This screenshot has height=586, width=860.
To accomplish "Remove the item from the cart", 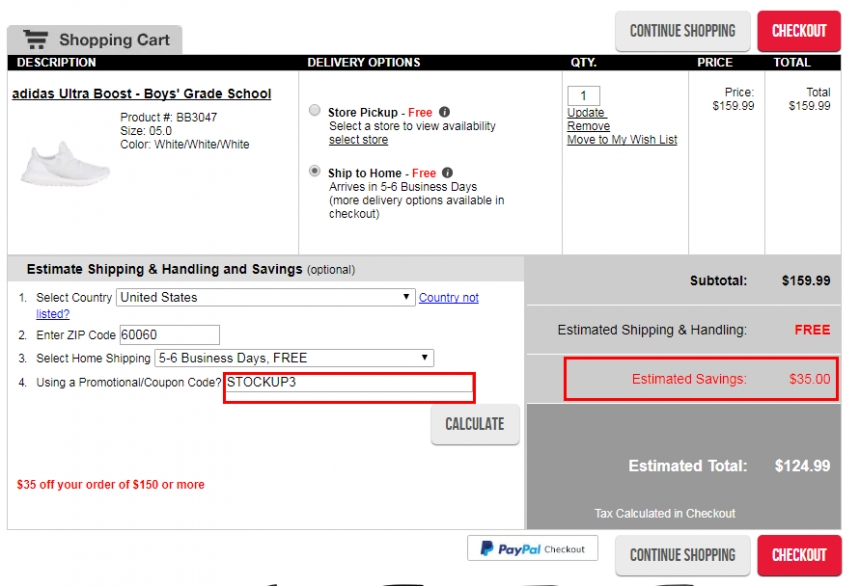I will [589, 126].
